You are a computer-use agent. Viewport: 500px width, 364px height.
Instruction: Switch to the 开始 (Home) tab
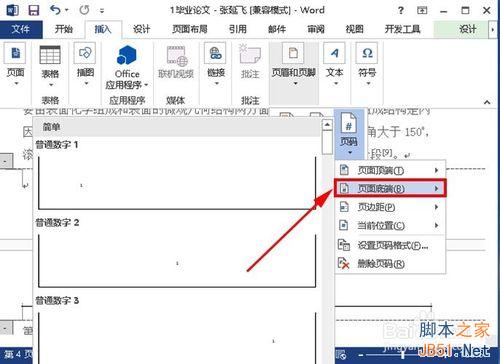click(64, 29)
